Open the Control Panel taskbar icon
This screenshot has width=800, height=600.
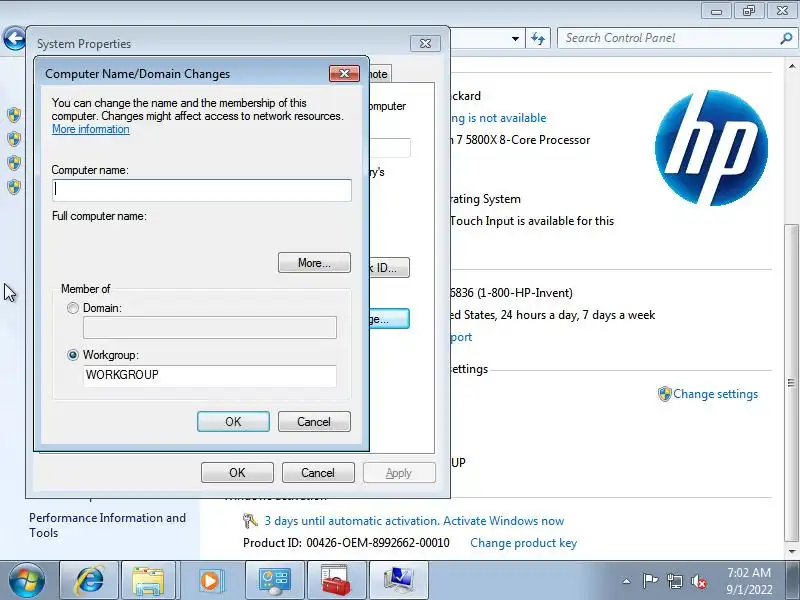(274, 581)
